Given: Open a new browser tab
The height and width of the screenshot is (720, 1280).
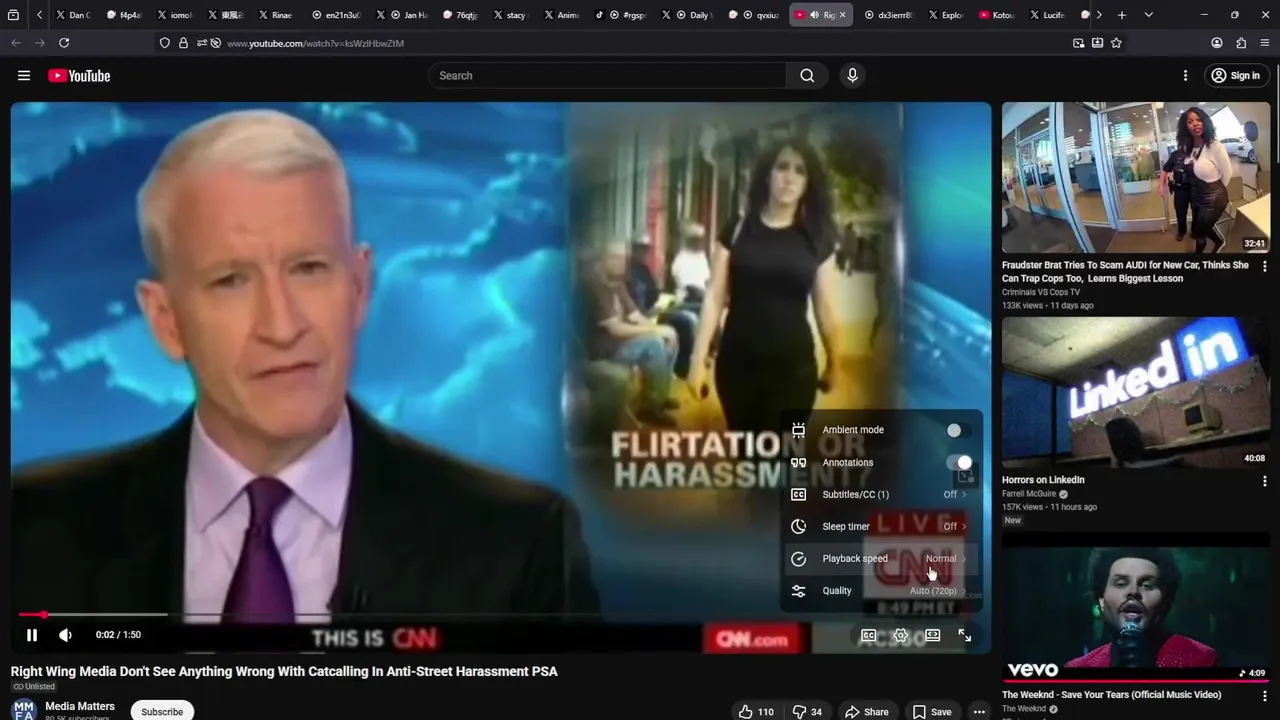Looking at the screenshot, I should [1122, 15].
